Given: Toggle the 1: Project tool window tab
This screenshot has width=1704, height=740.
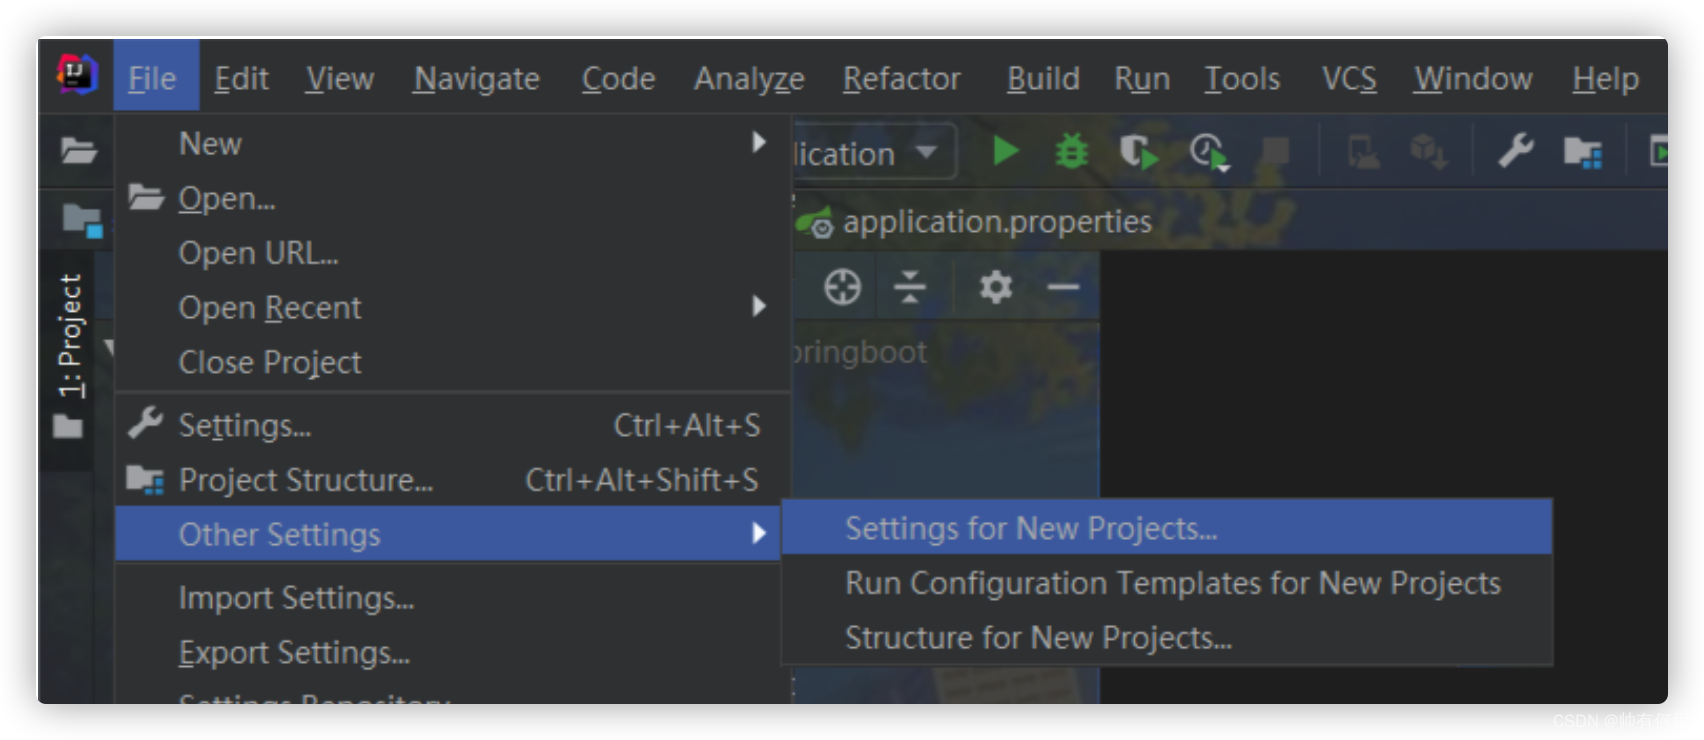Looking at the screenshot, I should coord(70,335).
